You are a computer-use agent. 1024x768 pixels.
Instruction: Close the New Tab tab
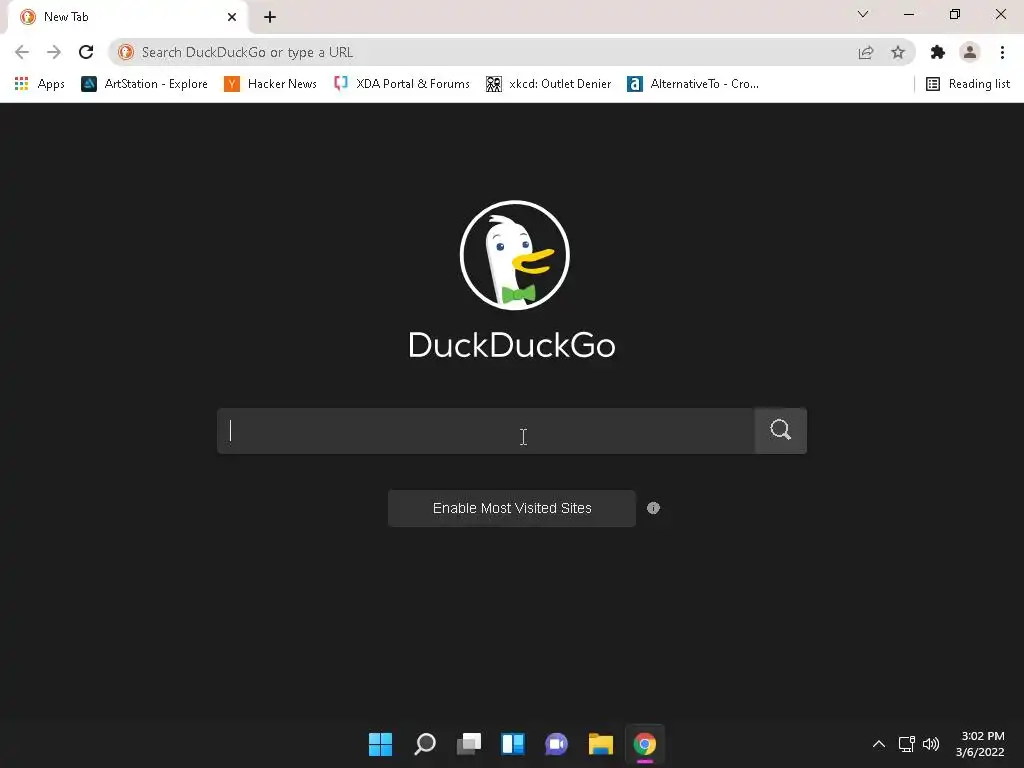(x=232, y=17)
